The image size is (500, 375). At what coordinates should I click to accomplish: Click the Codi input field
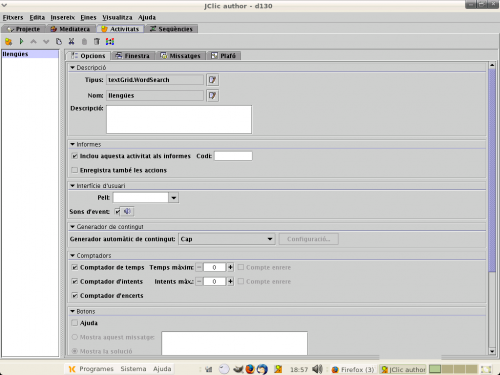click(233, 156)
